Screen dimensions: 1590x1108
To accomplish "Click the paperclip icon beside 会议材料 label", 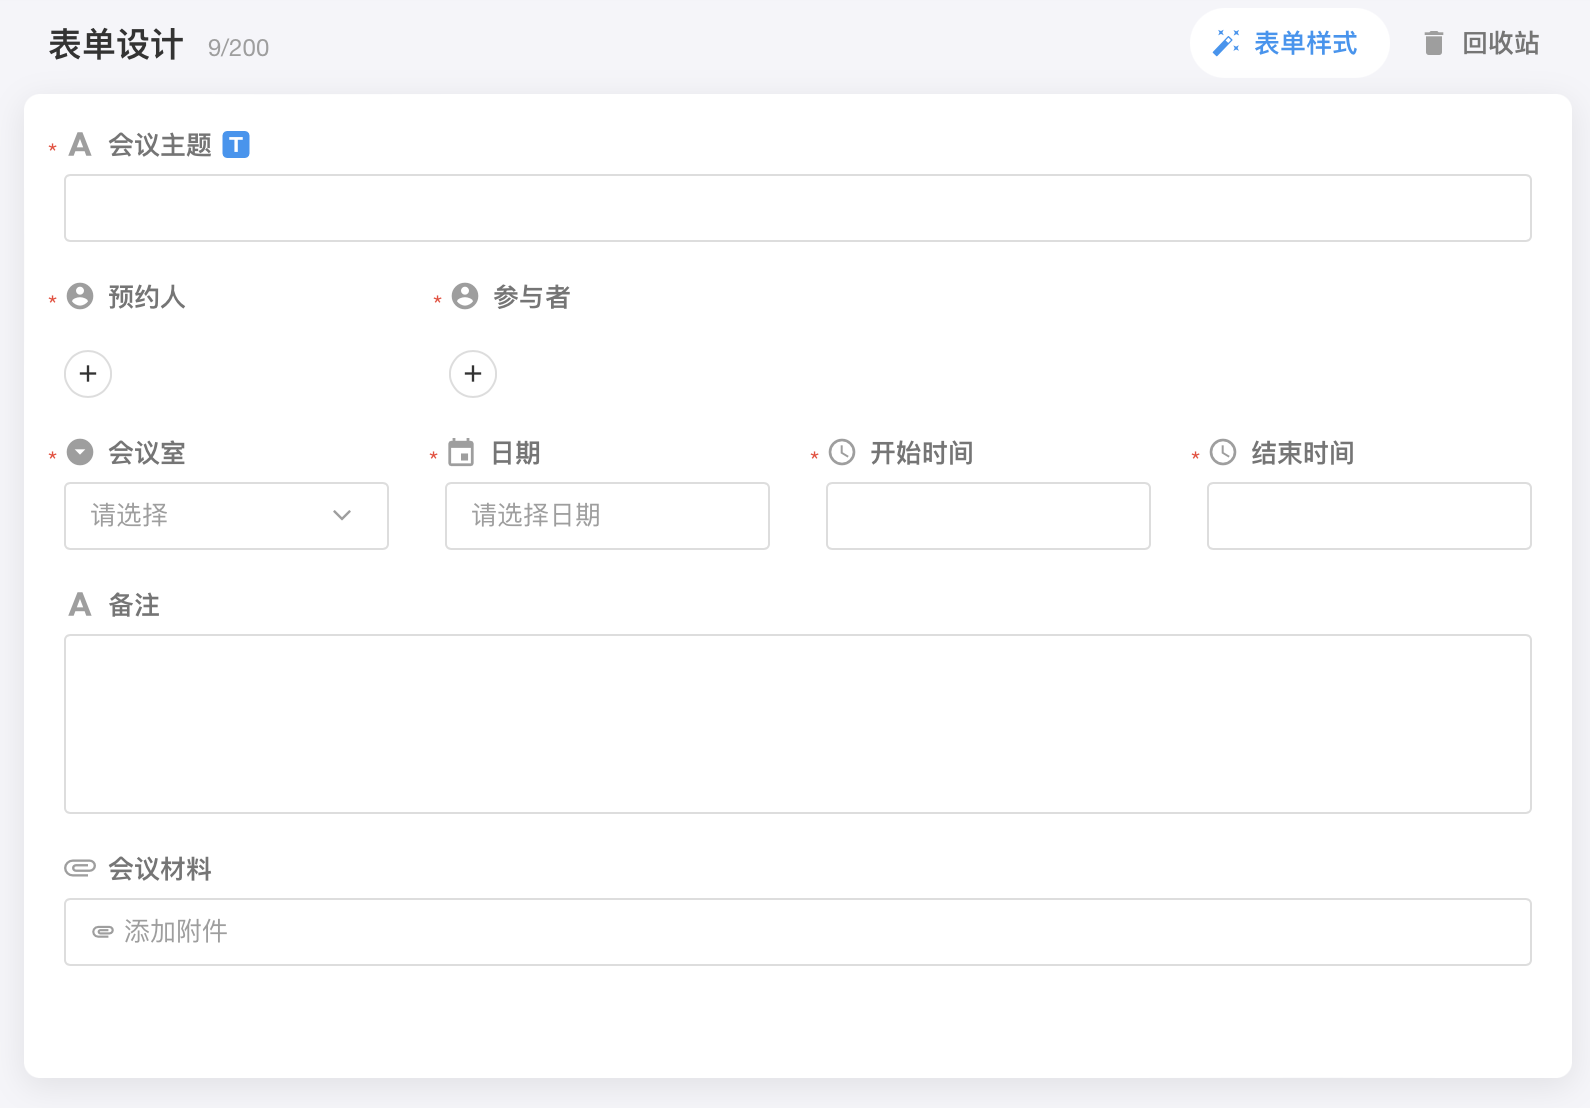I will 80,868.
